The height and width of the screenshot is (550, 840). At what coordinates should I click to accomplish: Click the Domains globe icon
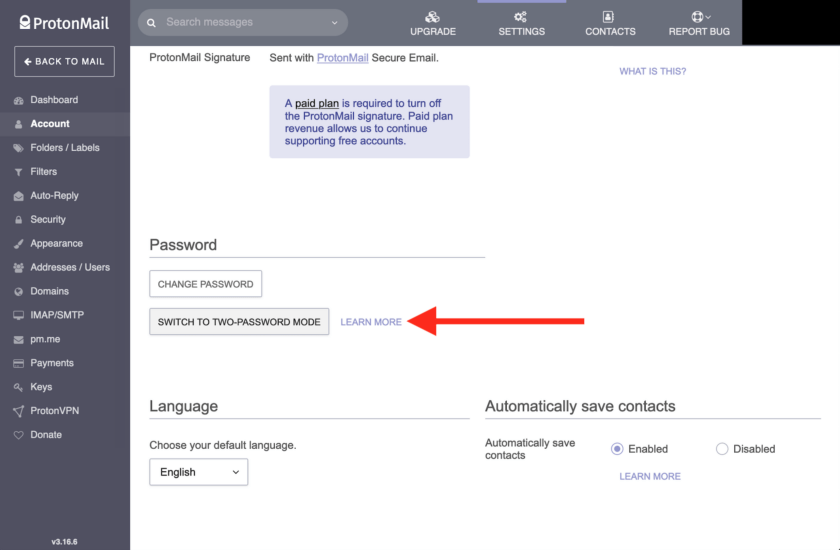[x=19, y=292]
